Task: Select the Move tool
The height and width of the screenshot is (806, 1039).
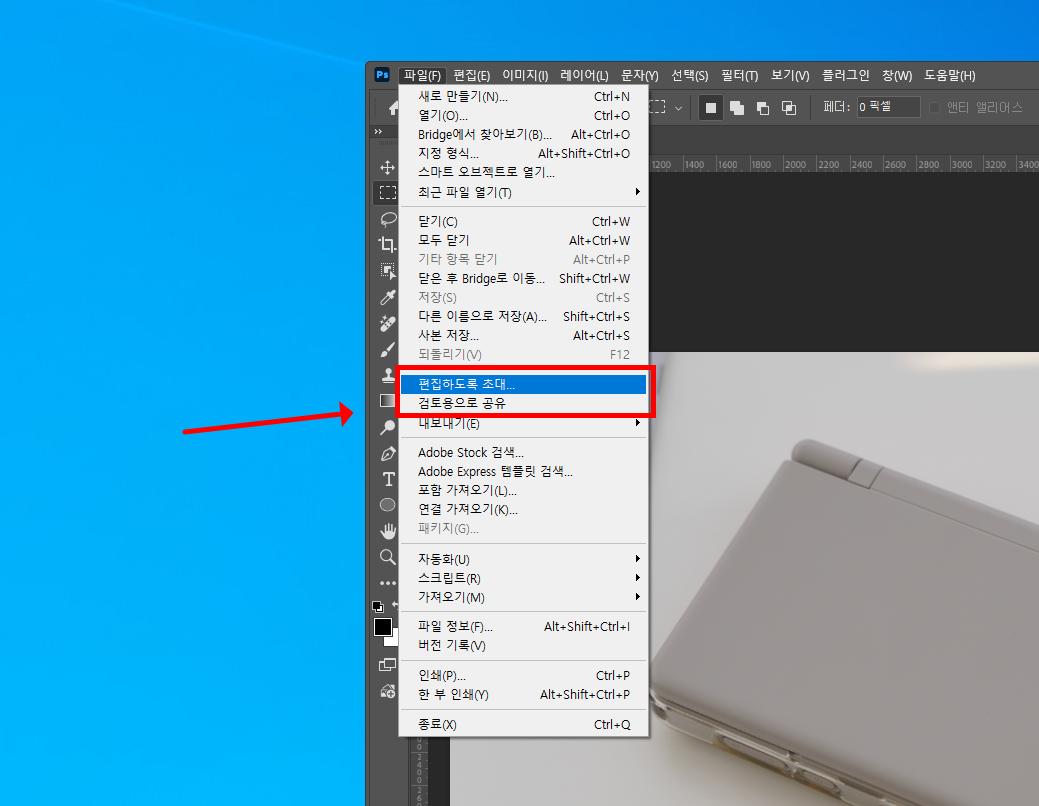Action: (388, 167)
